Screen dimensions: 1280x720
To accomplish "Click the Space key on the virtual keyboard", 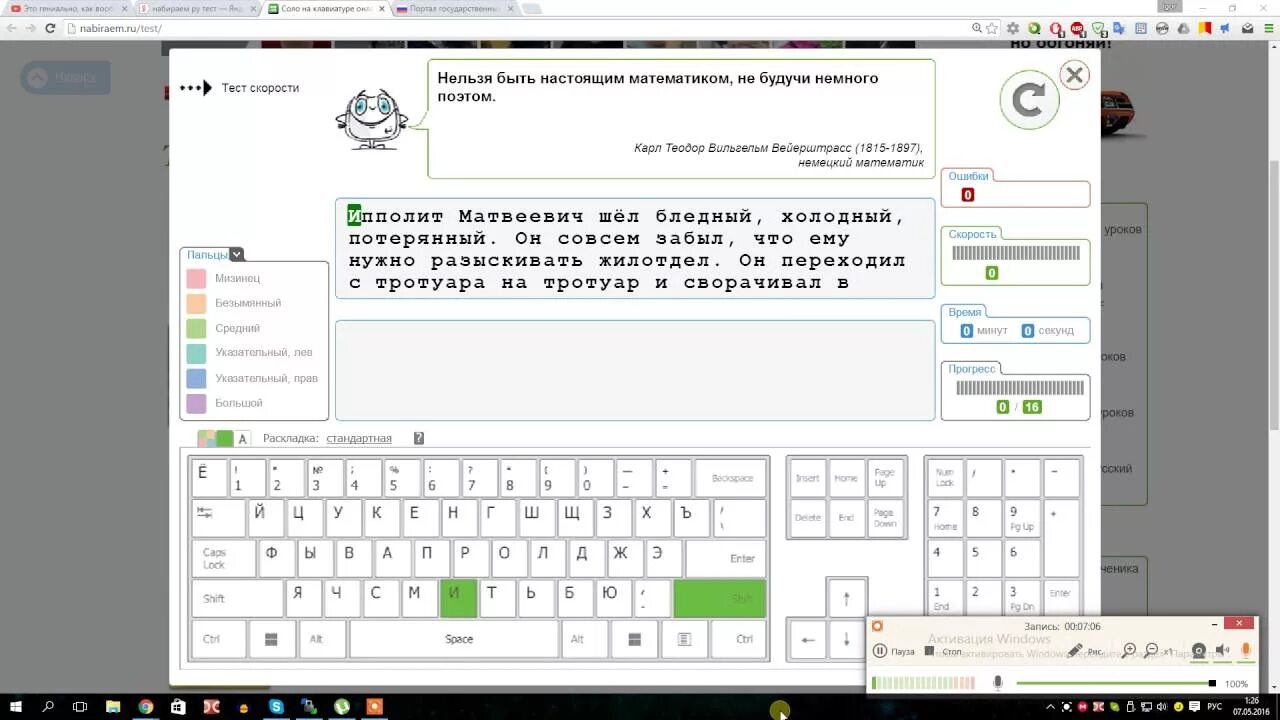I will pos(459,639).
